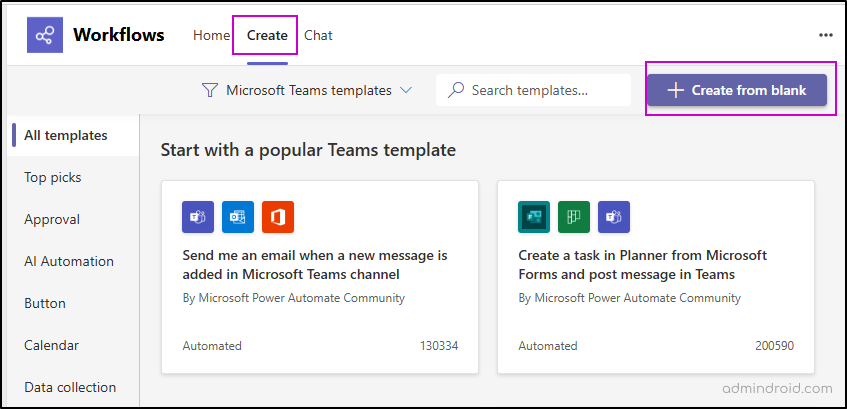Click the Start with a popular Teams template heading

pos(308,150)
